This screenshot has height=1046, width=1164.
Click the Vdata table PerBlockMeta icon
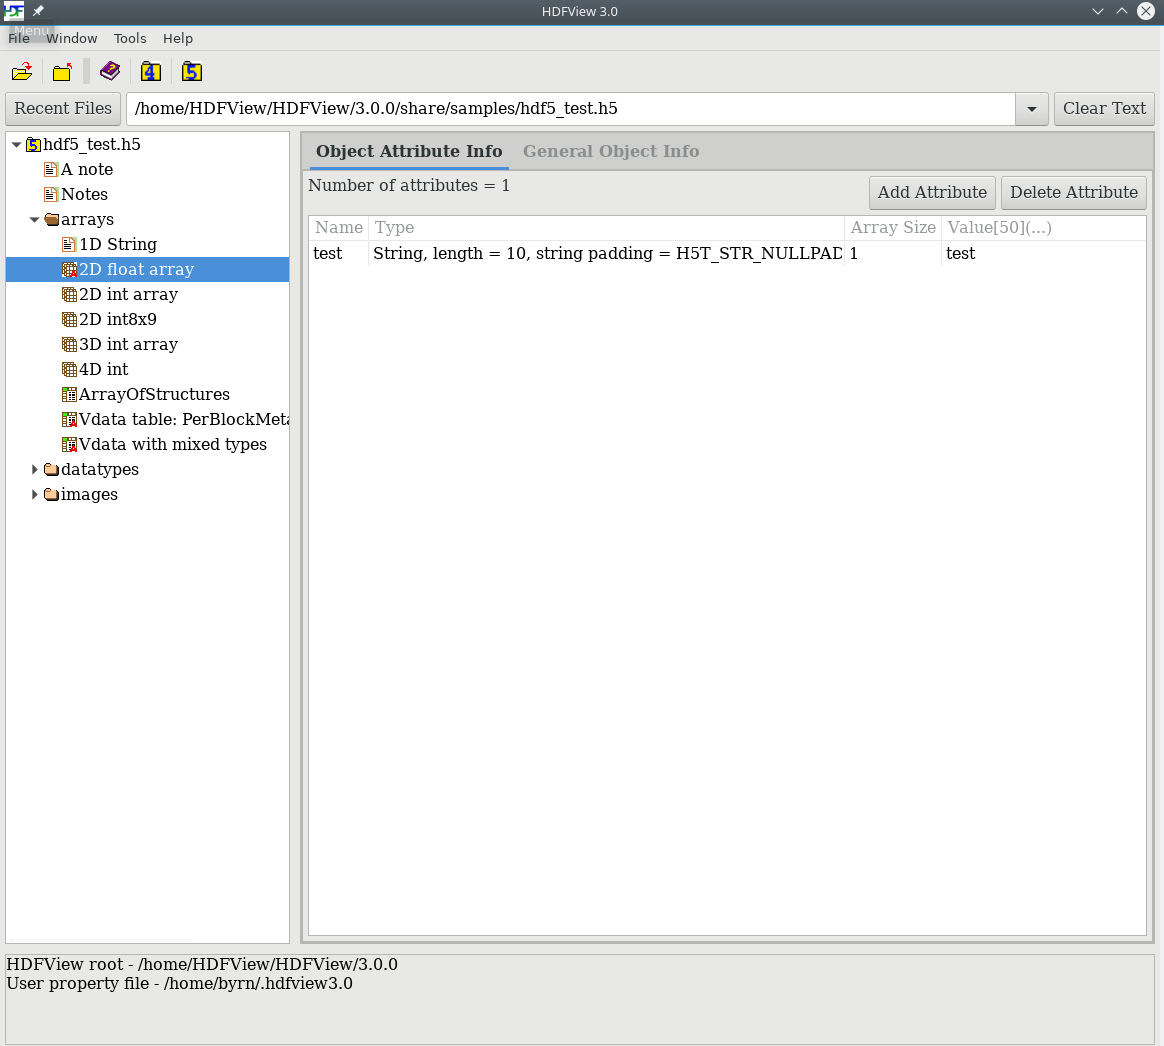point(69,419)
